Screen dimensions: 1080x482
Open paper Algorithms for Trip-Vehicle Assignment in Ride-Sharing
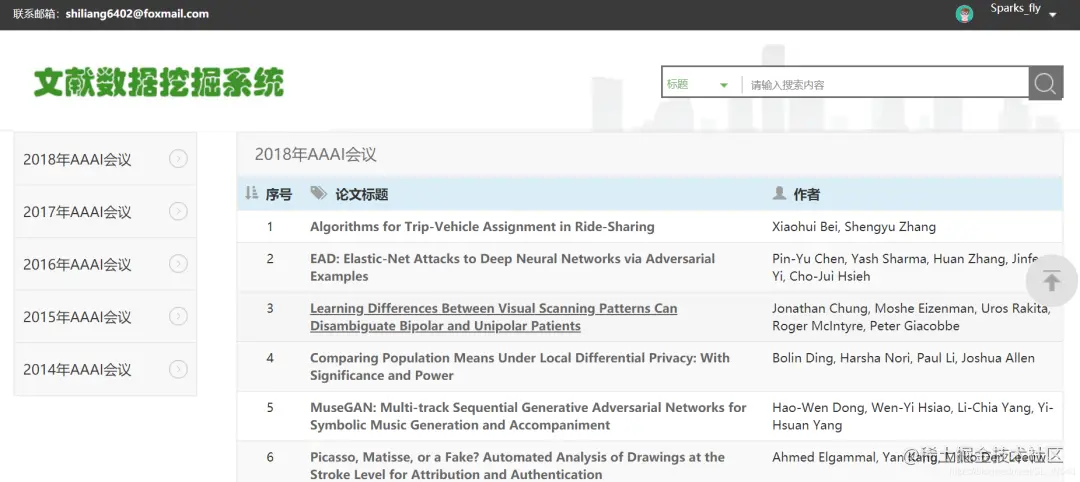(482, 227)
